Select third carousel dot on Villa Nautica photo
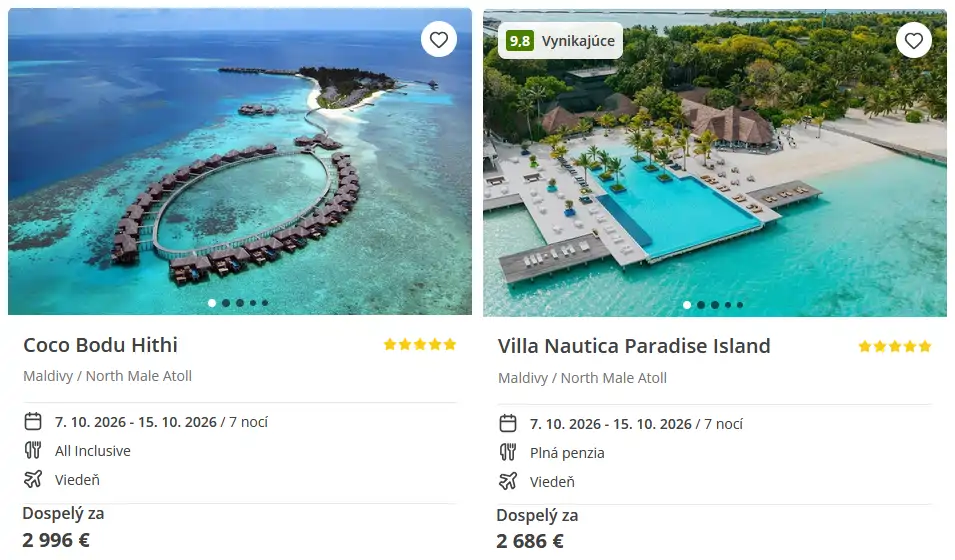Image resolution: width=955 pixels, height=560 pixels. 715,305
